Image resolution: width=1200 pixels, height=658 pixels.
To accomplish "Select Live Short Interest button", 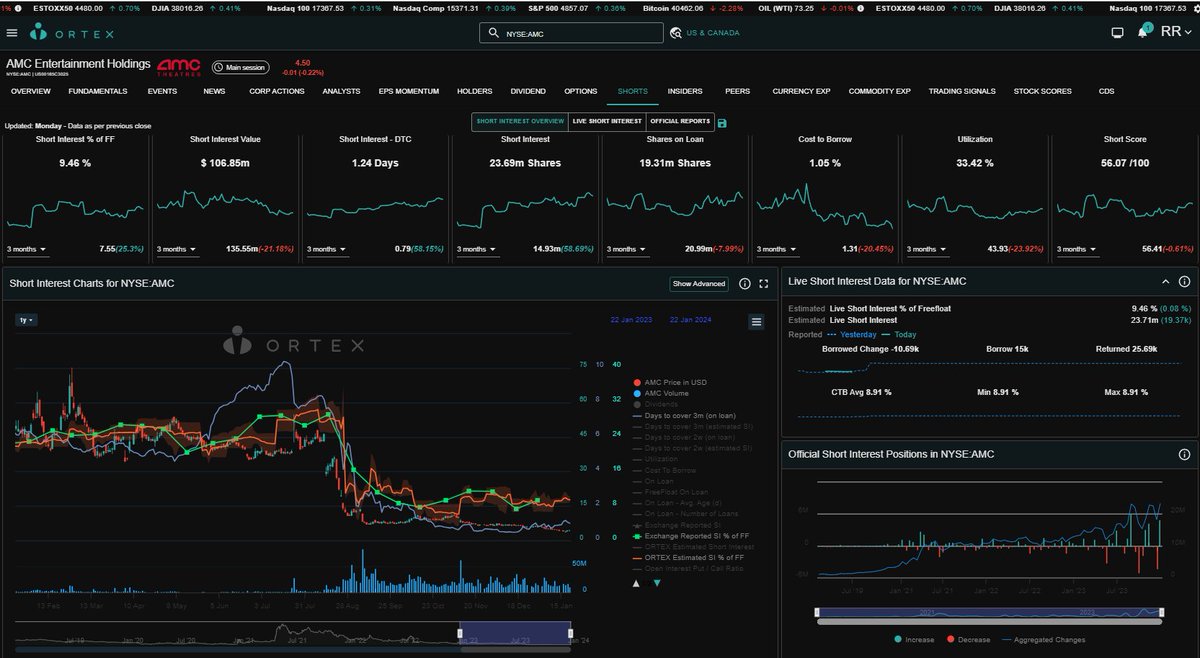I will point(606,122).
